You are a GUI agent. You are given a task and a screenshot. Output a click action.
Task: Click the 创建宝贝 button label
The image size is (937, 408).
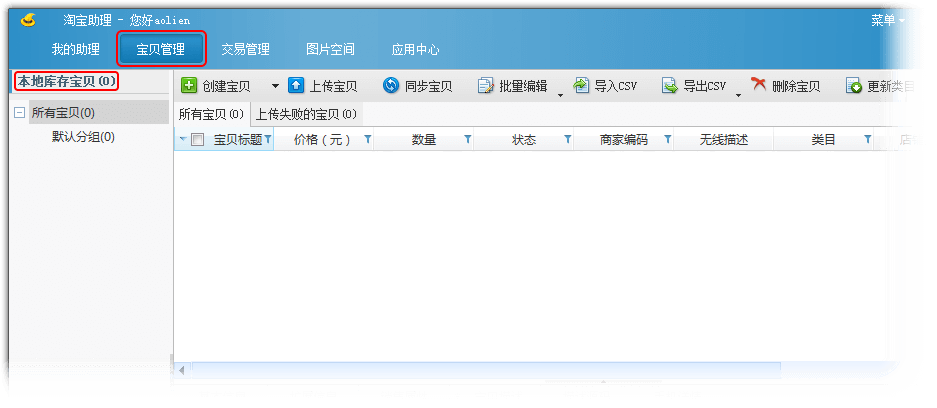click(x=226, y=86)
